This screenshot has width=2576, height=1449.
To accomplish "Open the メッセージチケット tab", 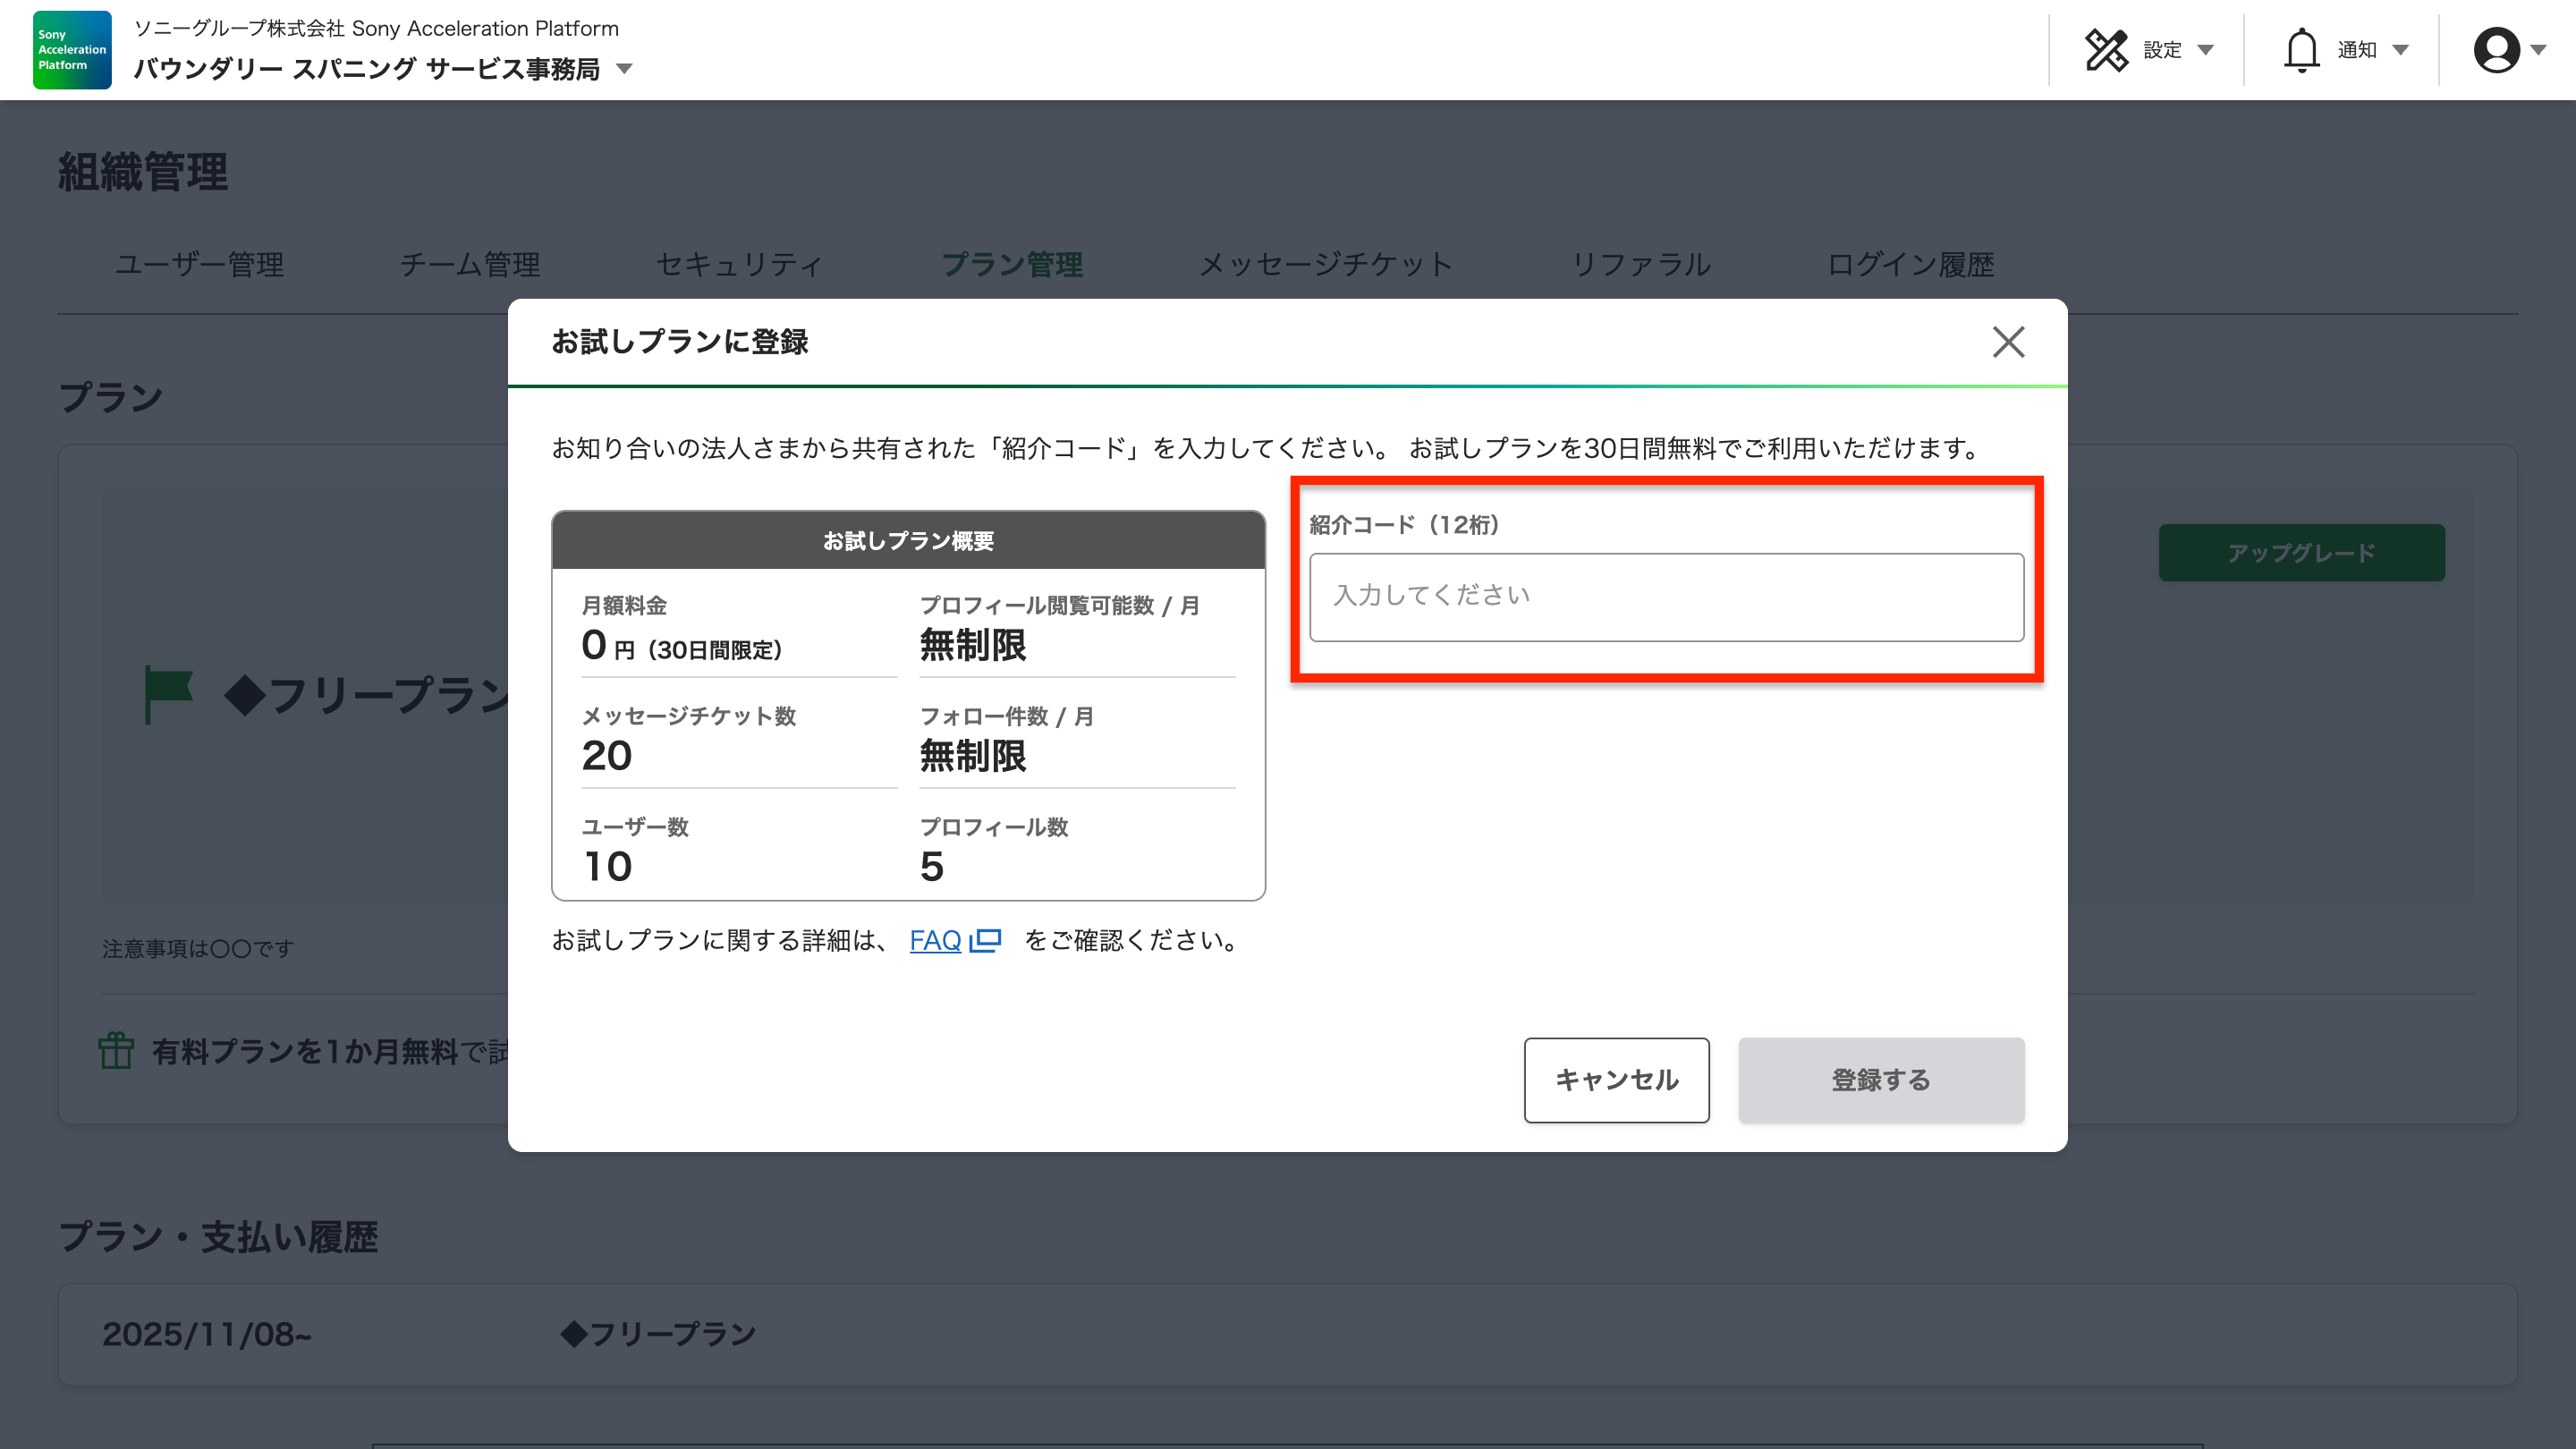I will coord(1325,265).
